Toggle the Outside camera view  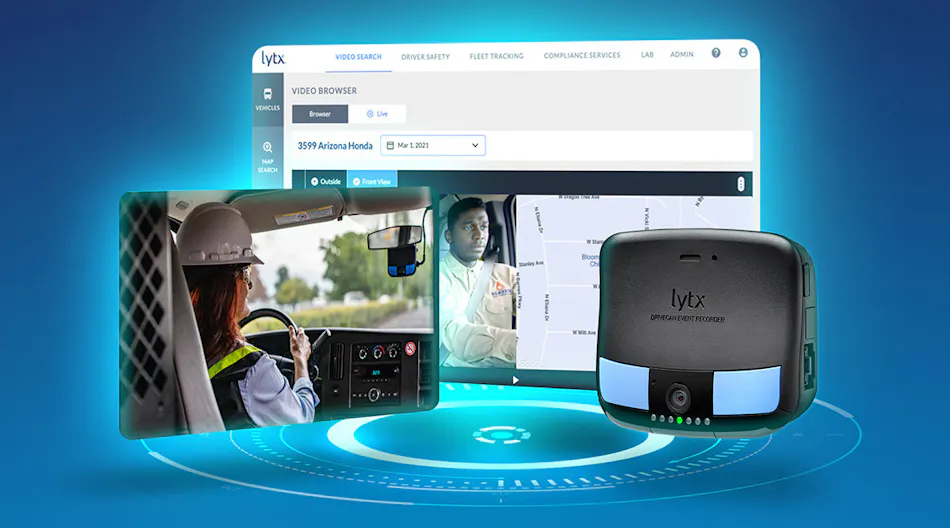coord(325,181)
